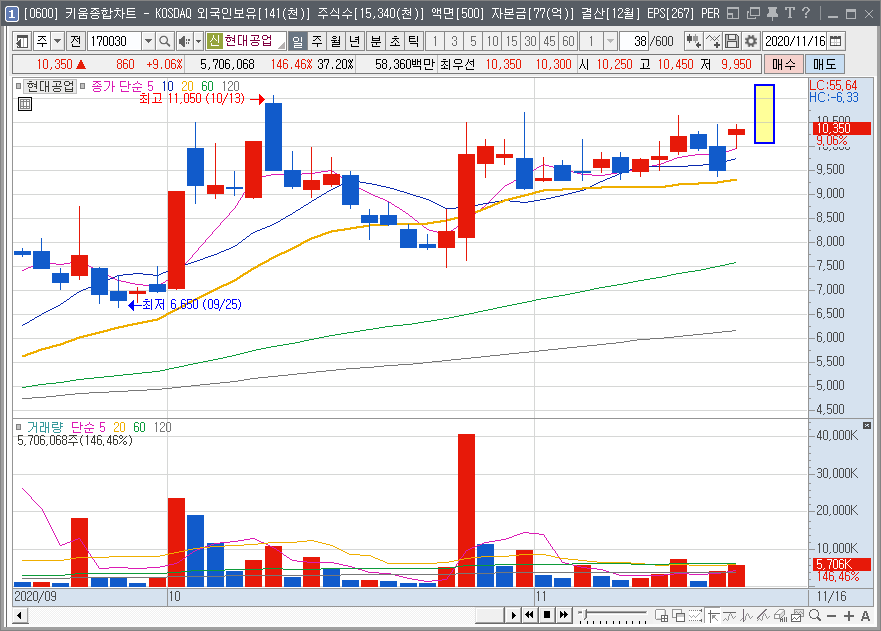The width and height of the screenshot is (881, 631).
Task: Click the rewind playback button
Action: click(529, 615)
